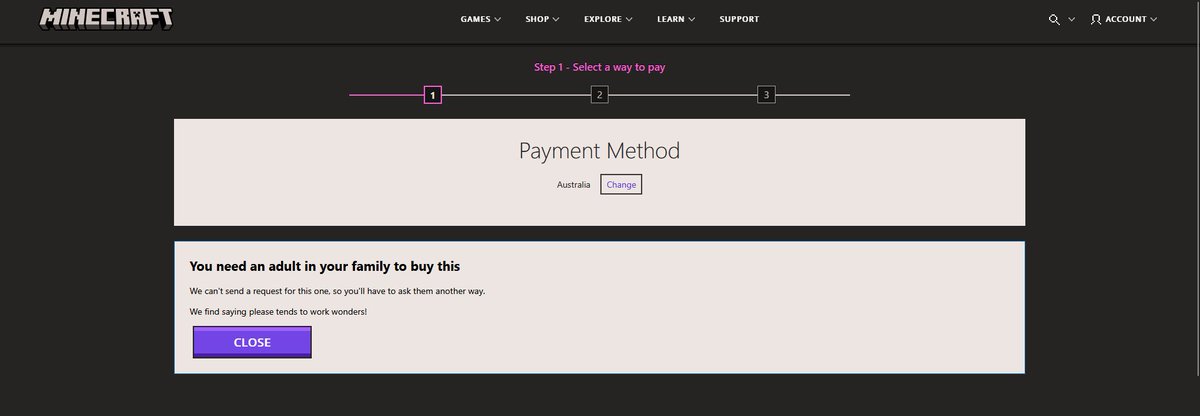Open the Games menu
Viewport: 1200px width, 416px height.
(x=481, y=19)
